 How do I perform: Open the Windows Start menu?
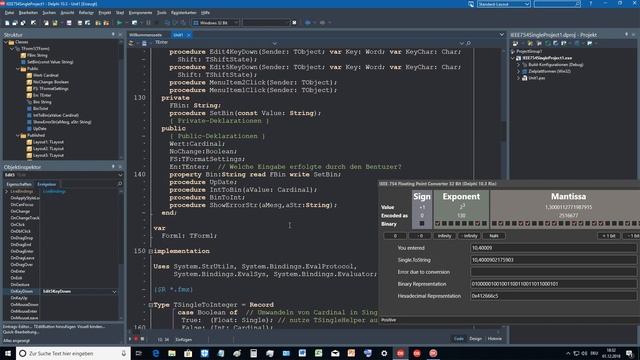pos(8,353)
